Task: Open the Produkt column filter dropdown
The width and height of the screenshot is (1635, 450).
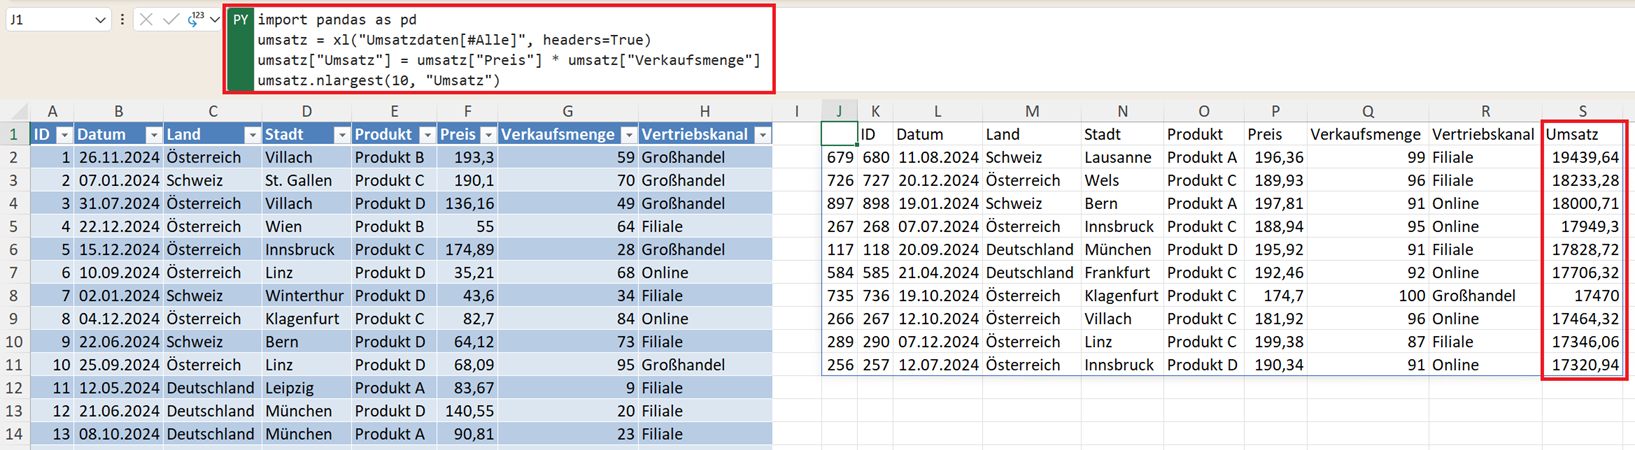Action: point(427,135)
